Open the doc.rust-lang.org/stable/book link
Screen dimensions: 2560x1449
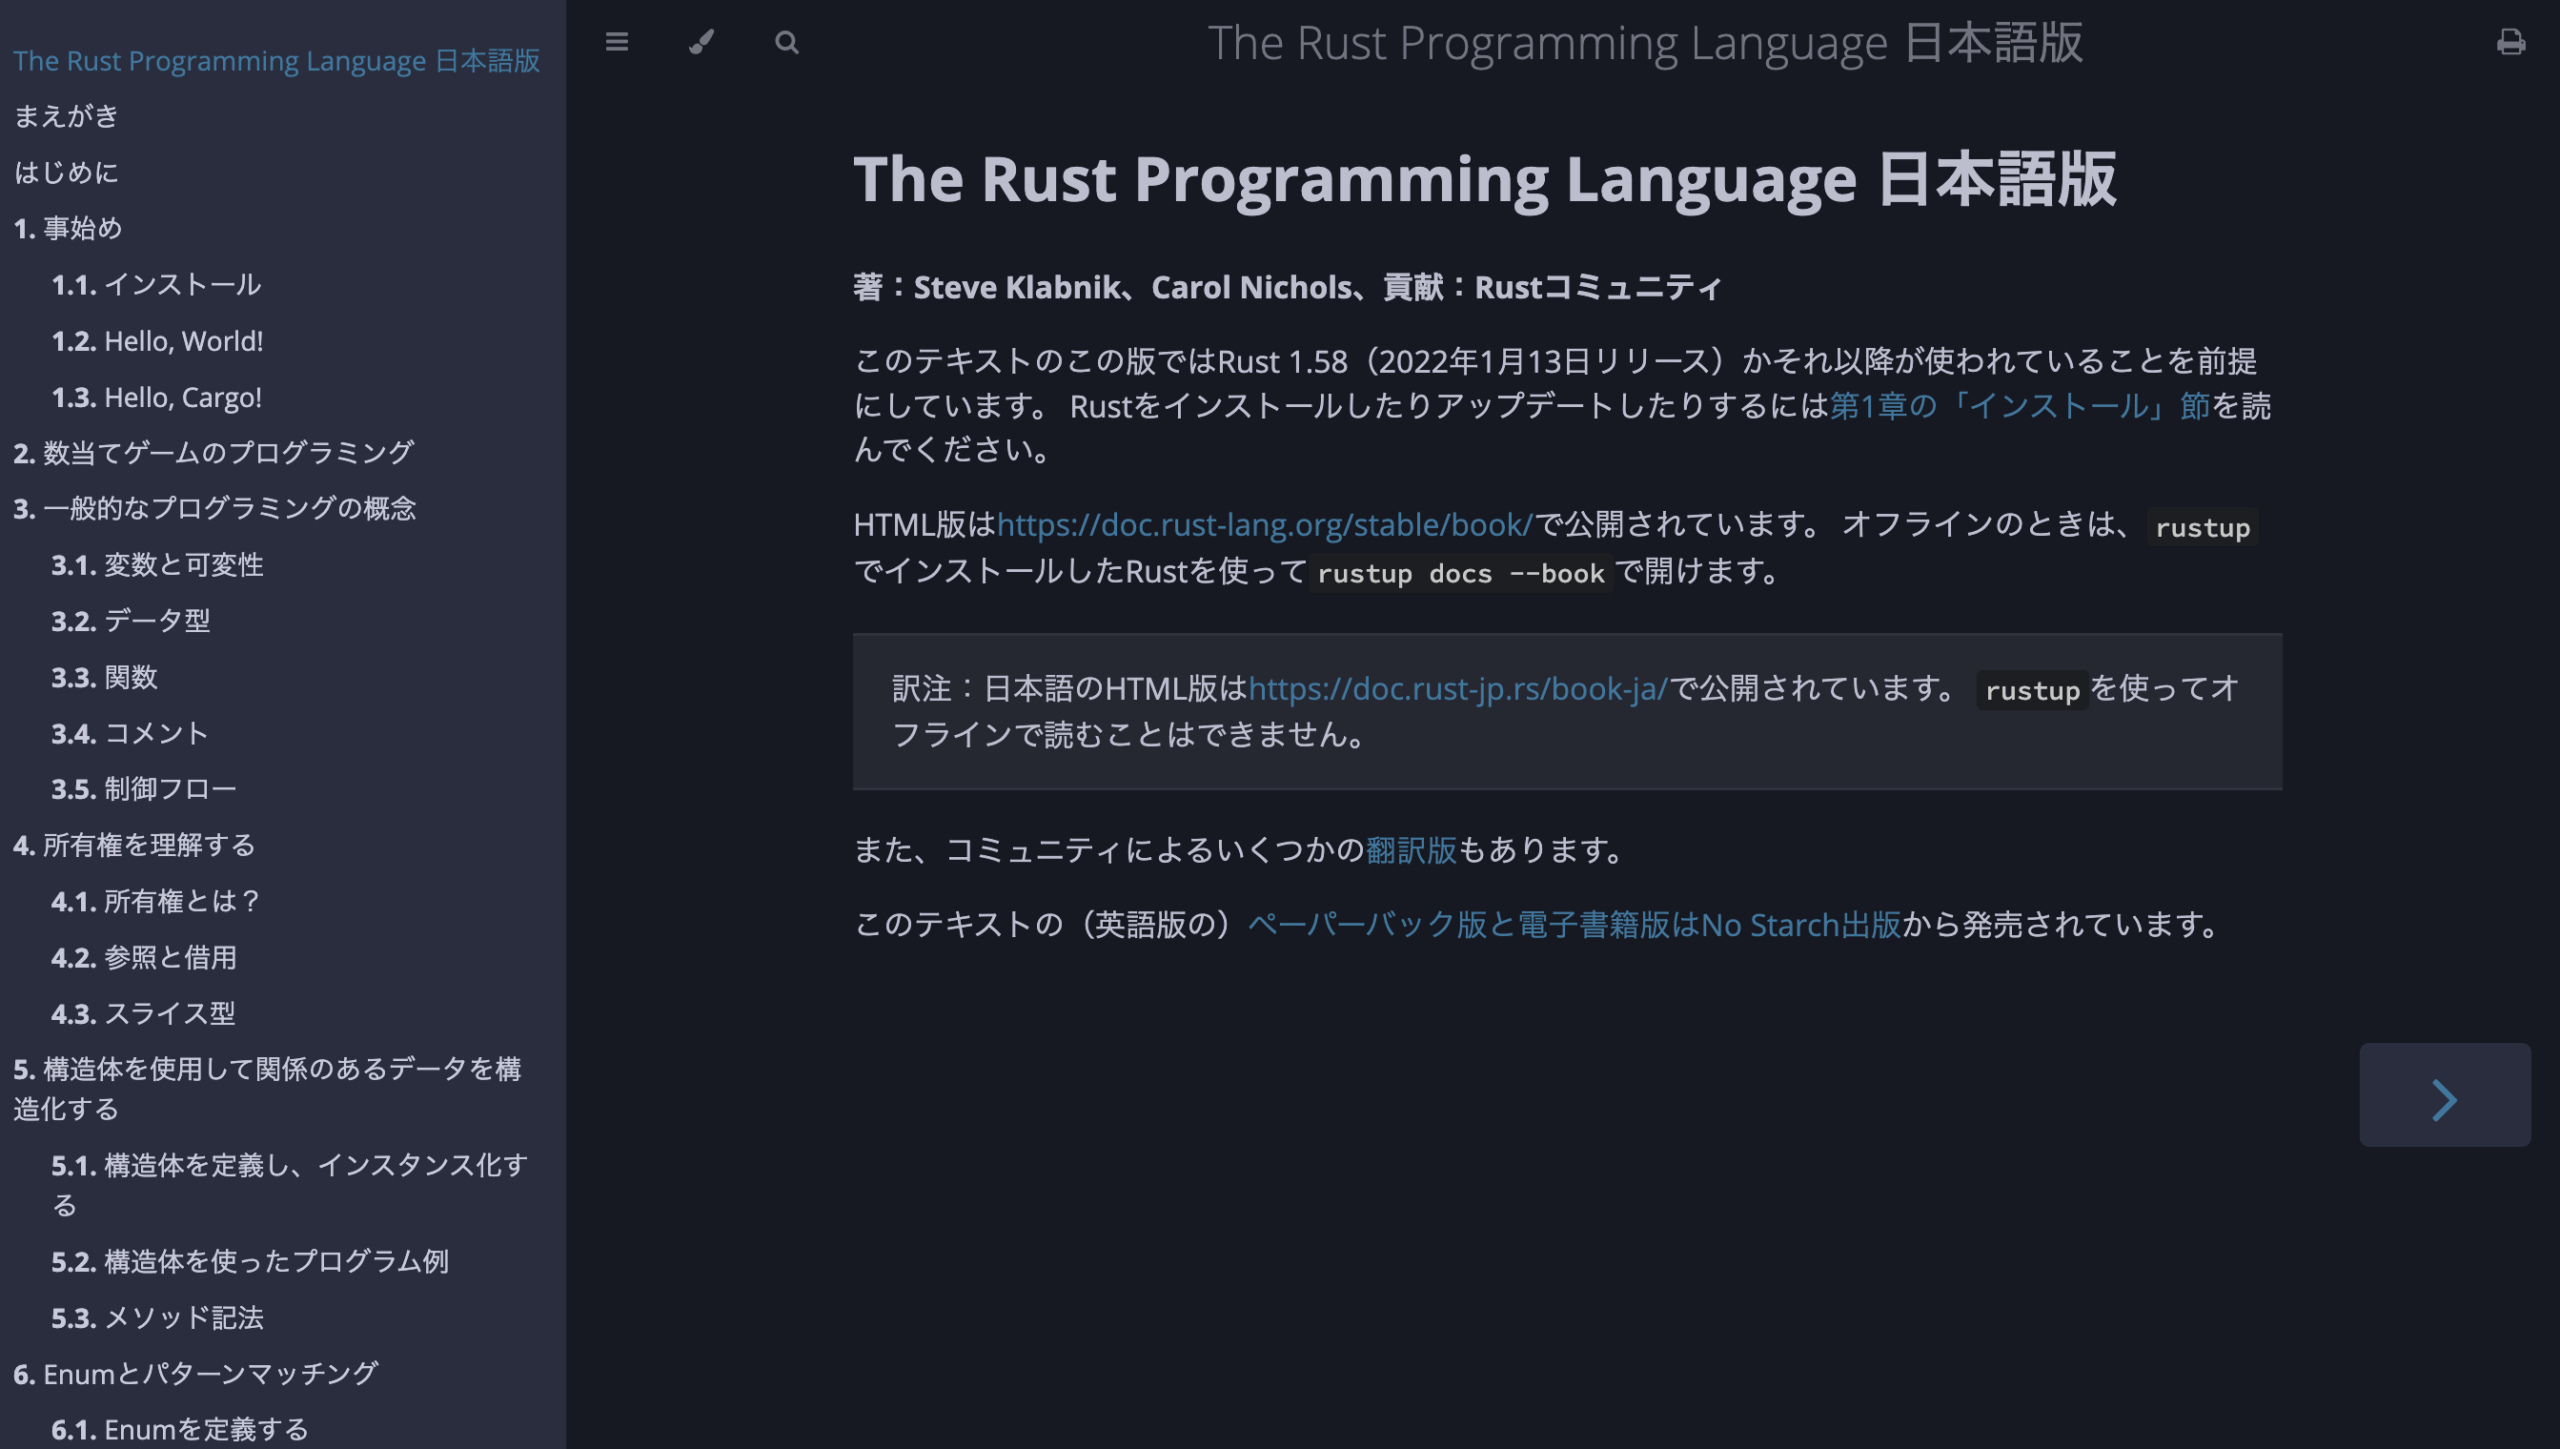pos(1265,525)
